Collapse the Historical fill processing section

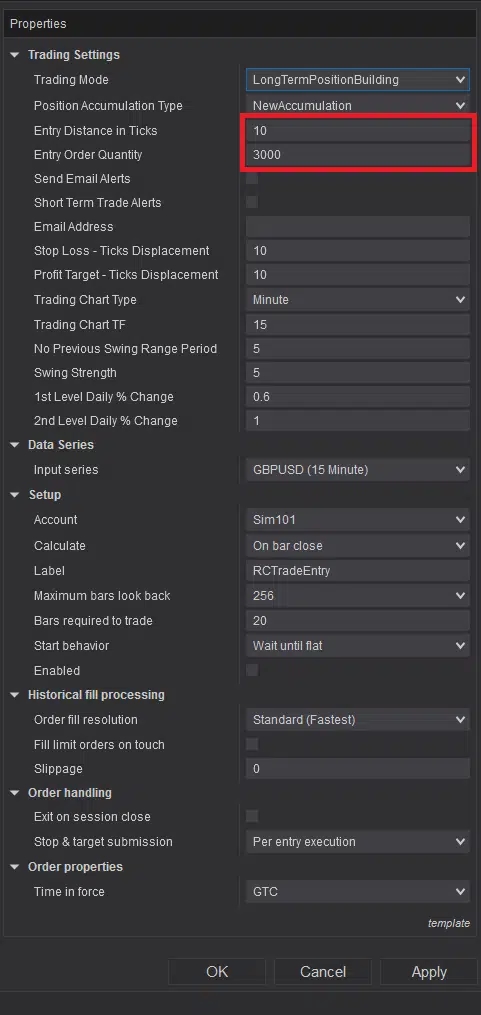point(15,695)
